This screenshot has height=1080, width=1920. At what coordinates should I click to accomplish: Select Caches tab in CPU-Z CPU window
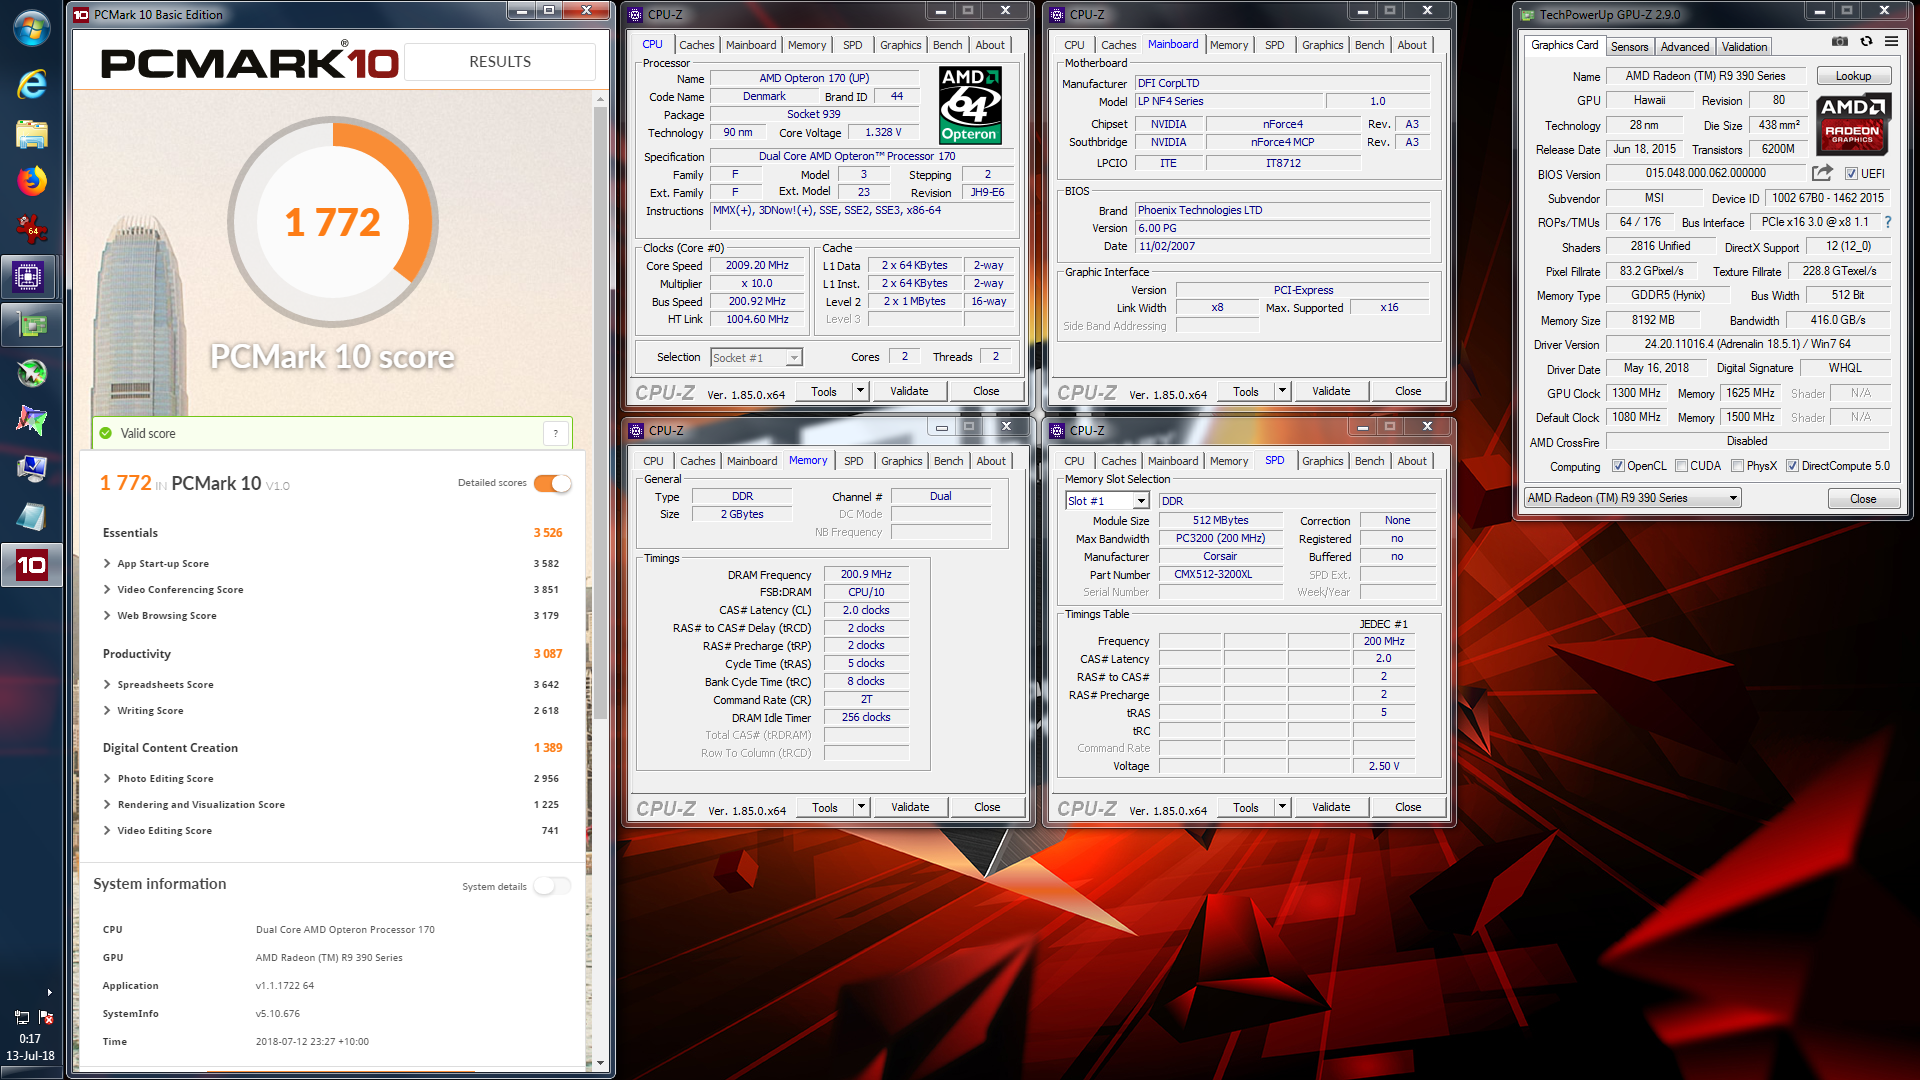click(x=696, y=45)
